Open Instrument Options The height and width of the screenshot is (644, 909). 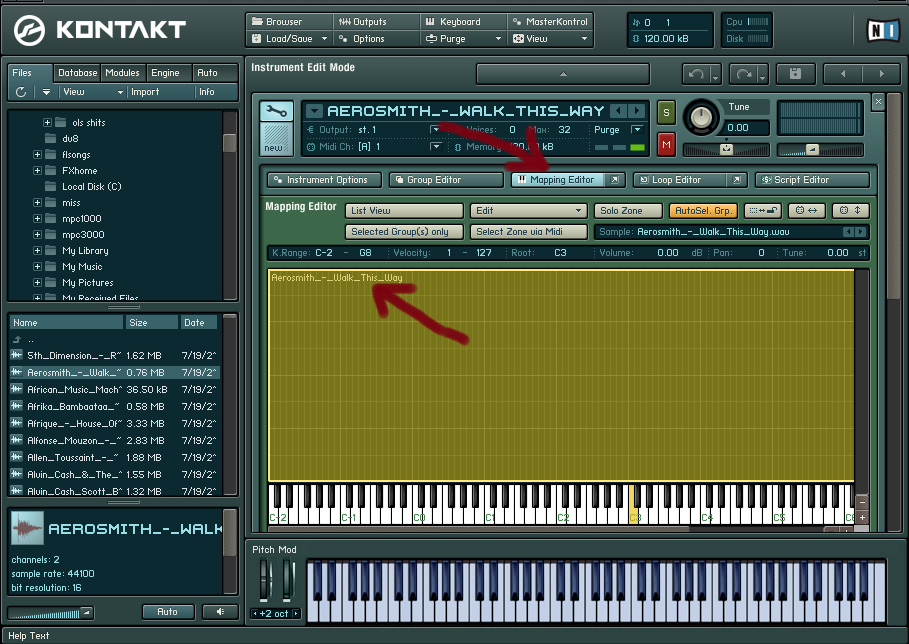[x=324, y=180]
